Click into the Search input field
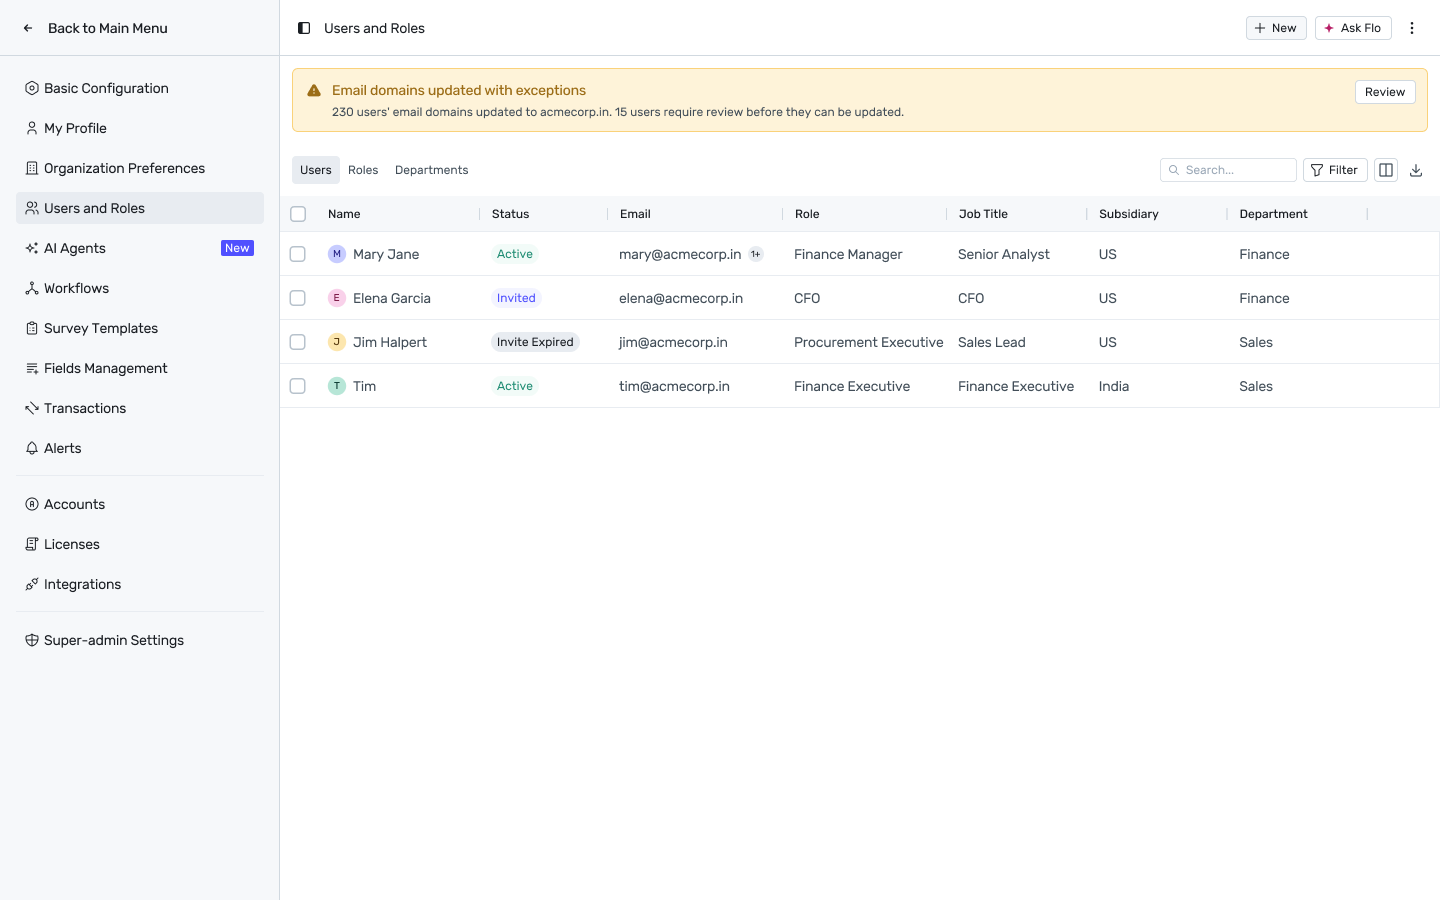 pyautogui.click(x=1228, y=170)
